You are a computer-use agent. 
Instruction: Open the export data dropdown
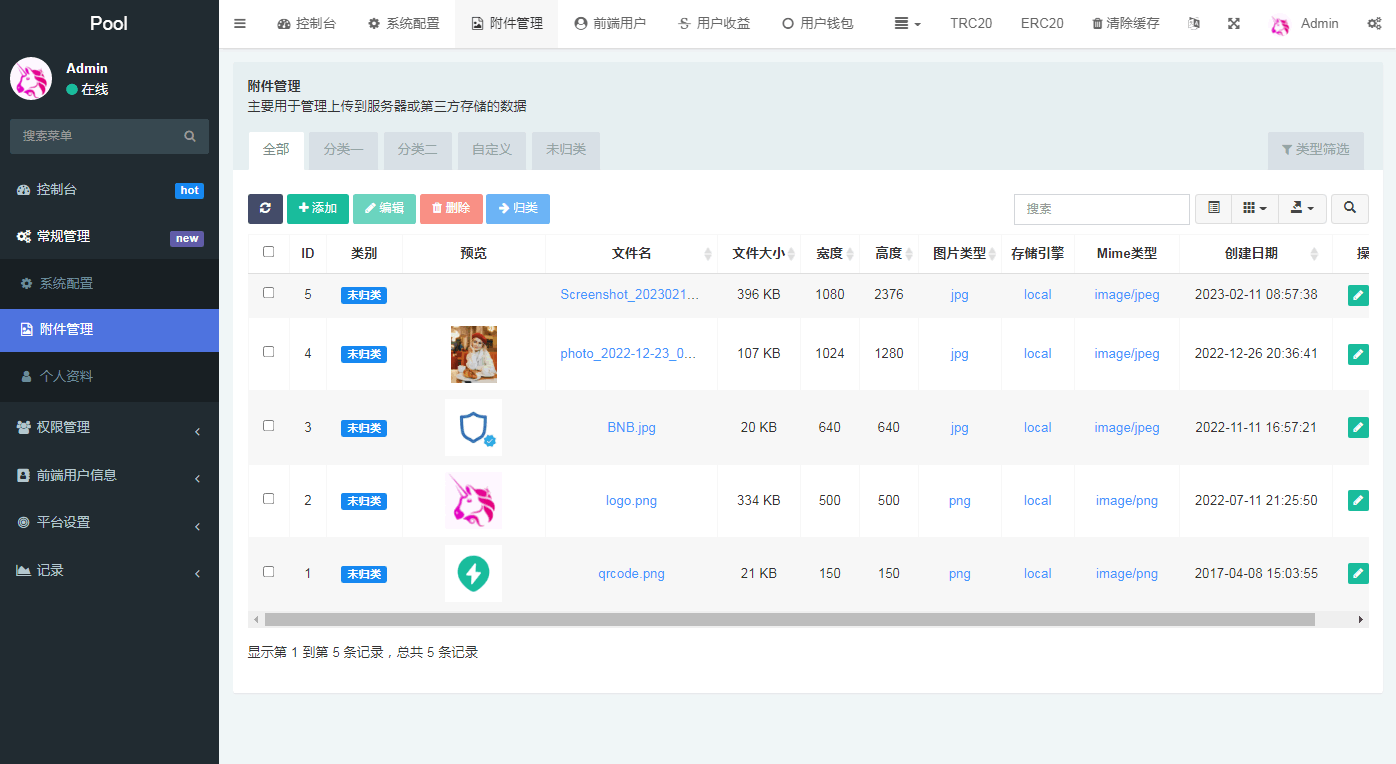(1302, 208)
